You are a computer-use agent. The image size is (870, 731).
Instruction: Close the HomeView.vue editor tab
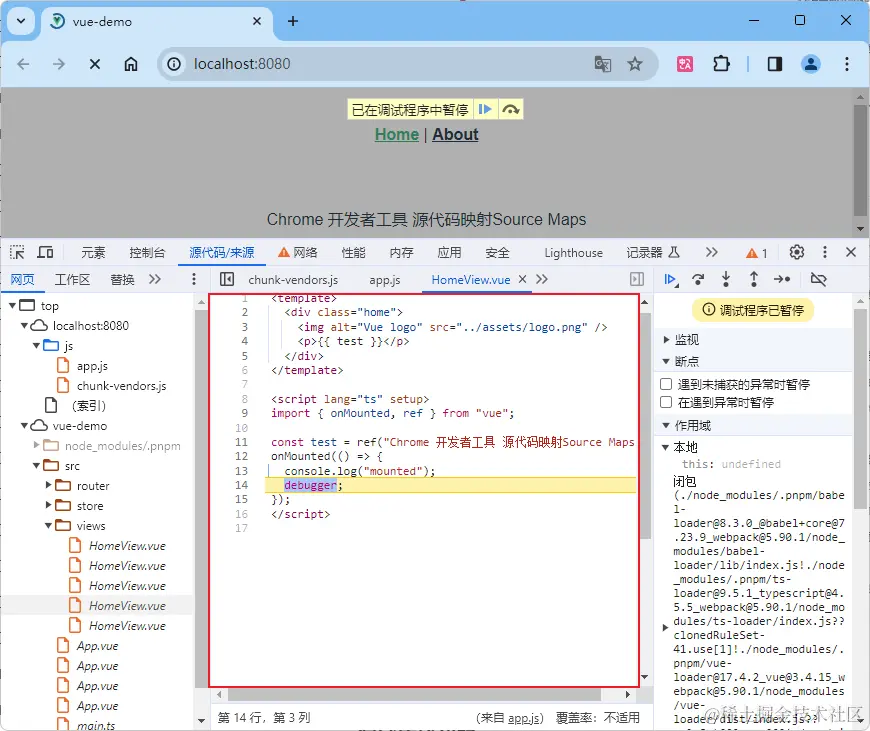click(x=522, y=279)
